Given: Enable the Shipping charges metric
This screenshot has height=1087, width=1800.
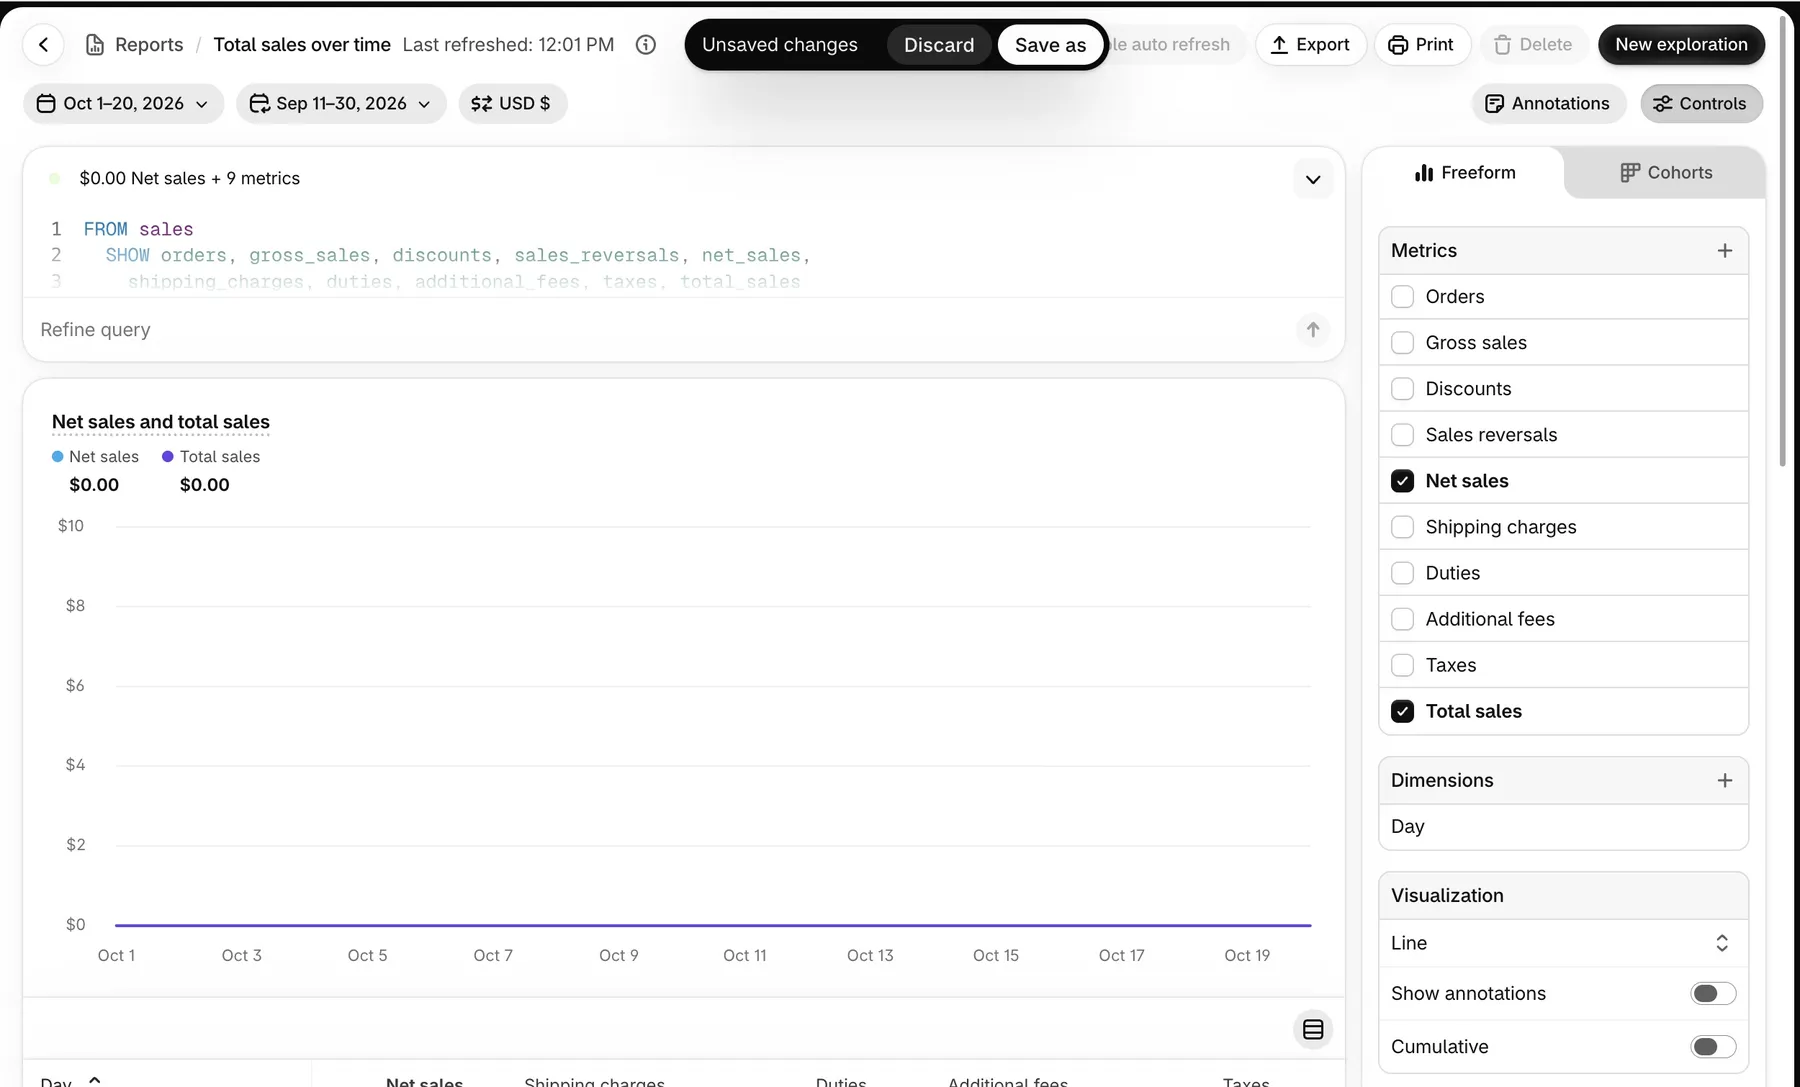Looking at the screenshot, I should pyautogui.click(x=1403, y=527).
